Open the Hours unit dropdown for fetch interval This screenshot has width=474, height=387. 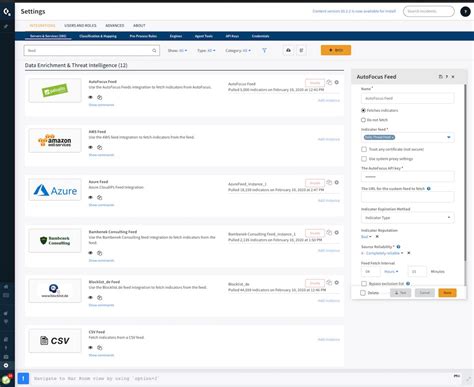coord(391,272)
